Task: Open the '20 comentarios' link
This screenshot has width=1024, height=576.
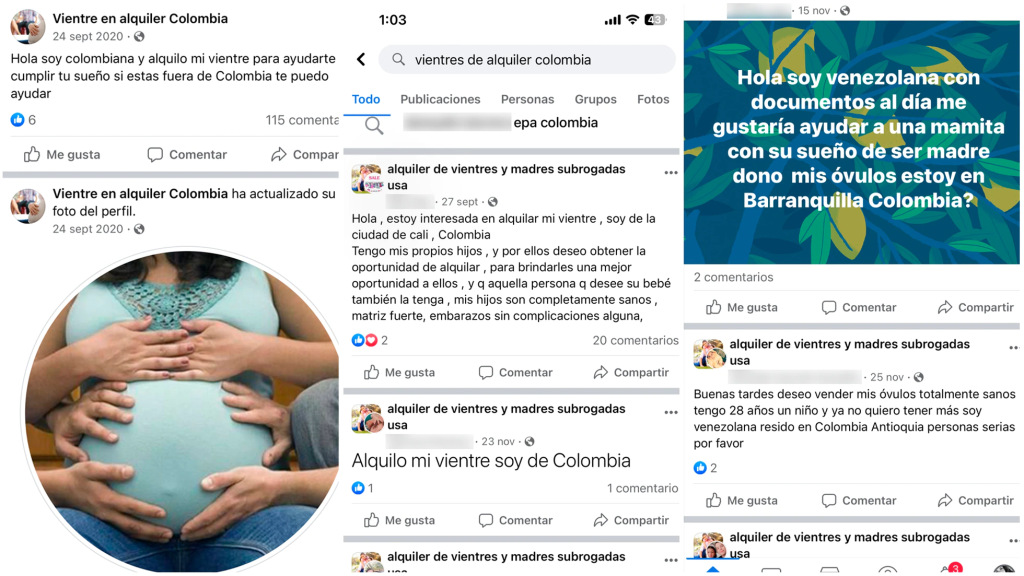Action: tap(635, 340)
